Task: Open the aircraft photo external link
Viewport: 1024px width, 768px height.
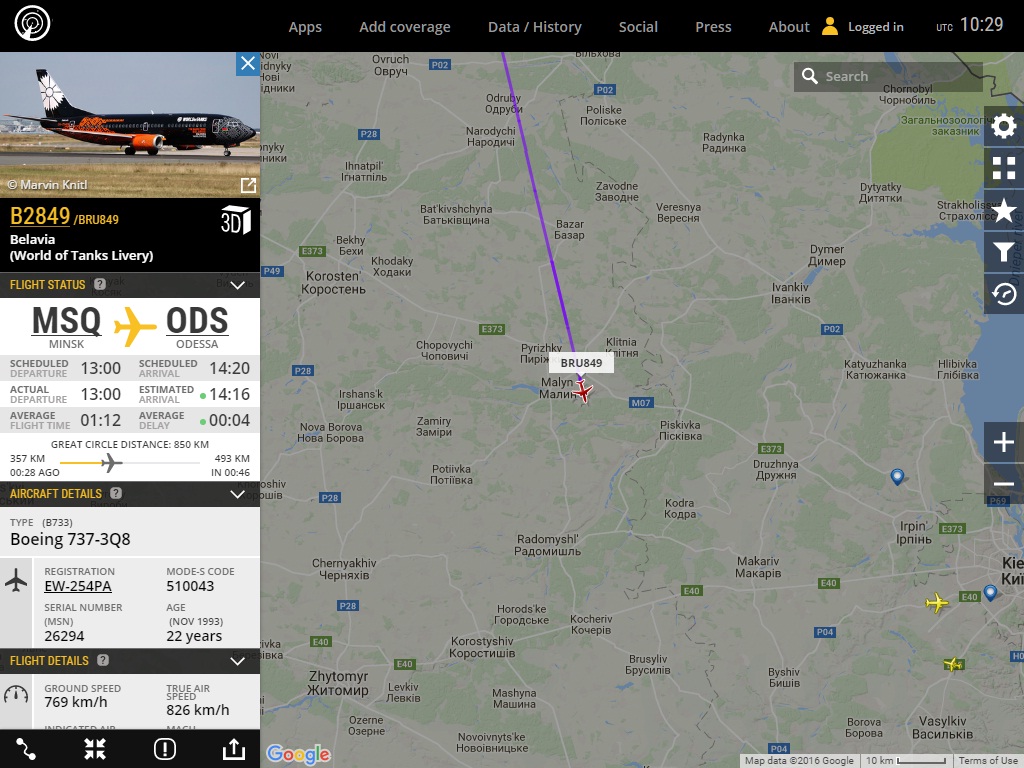Action: (x=248, y=185)
